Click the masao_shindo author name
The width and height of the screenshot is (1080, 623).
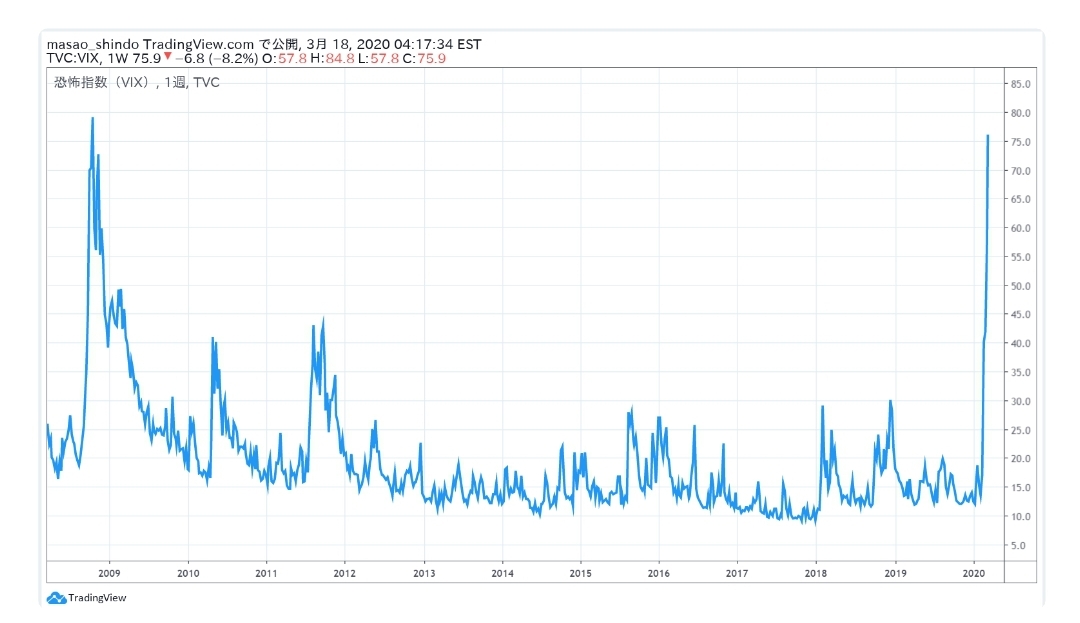pos(93,44)
